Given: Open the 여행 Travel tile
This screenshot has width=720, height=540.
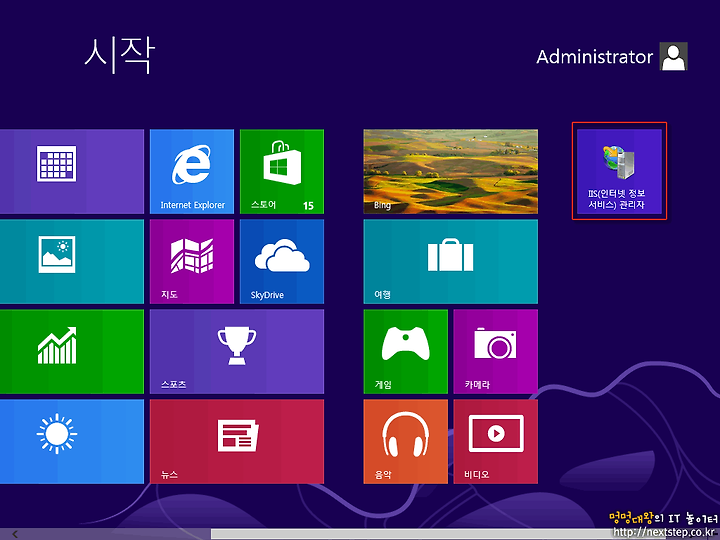Looking at the screenshot, I should pos(450,261).
